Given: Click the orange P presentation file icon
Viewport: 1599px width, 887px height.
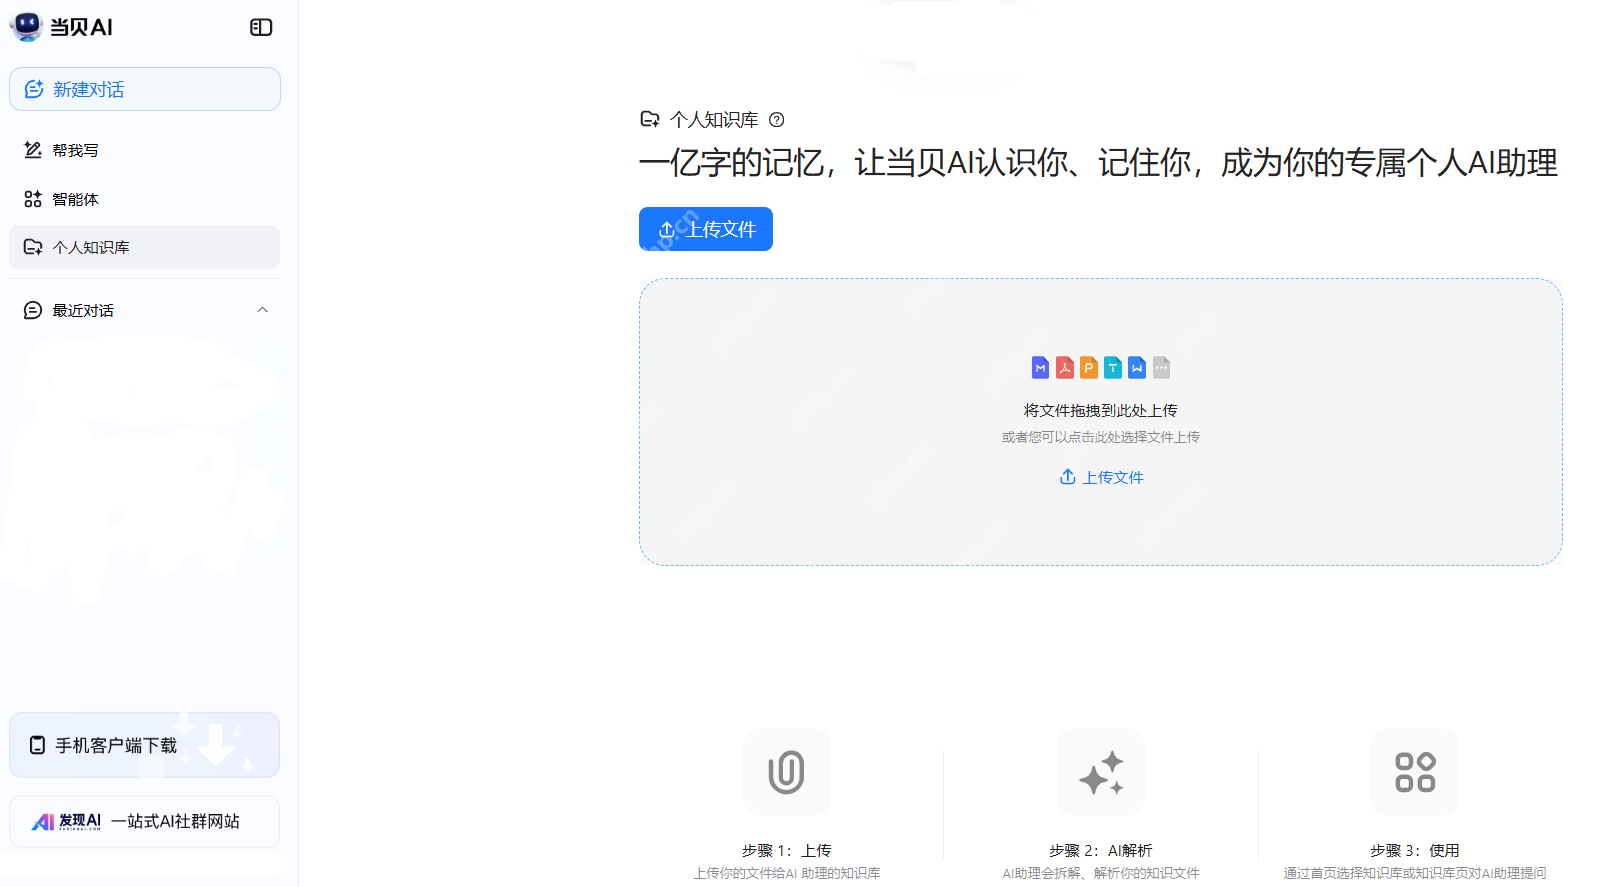Looking at the screenshot, I should click(x=1089, y=368).
